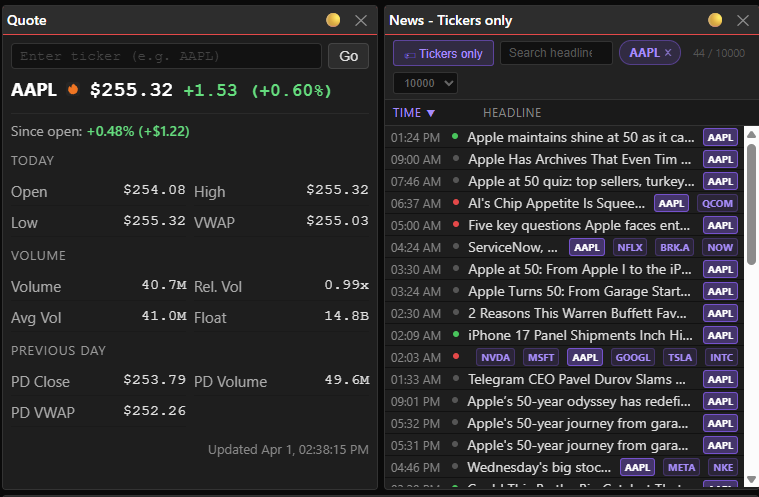Screen dimensions: 759x497
Task: Toggle the Tickers only filter
Action: tap(442, 53)
